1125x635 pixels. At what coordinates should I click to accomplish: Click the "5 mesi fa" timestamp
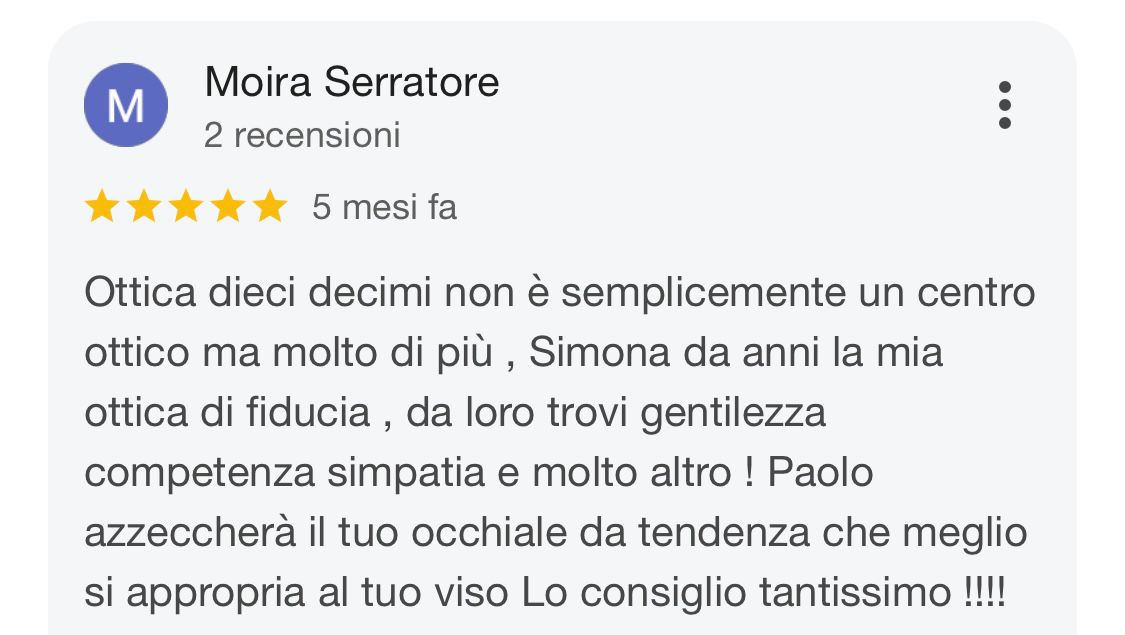384,207
